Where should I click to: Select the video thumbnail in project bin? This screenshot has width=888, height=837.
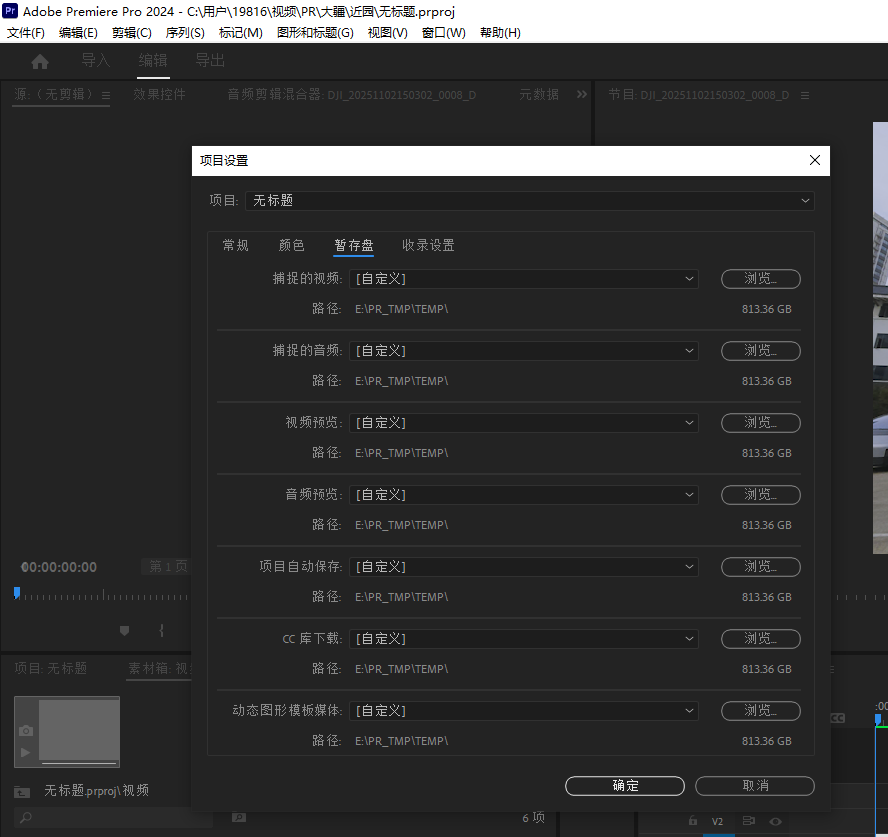(67, 731)
